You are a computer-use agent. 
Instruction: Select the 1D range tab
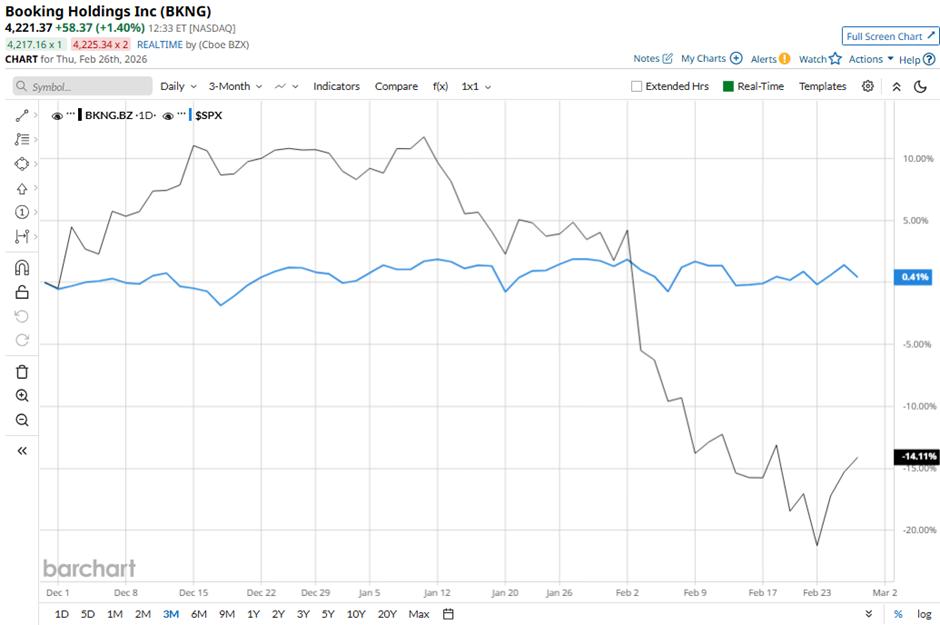(x=62, y=614)
